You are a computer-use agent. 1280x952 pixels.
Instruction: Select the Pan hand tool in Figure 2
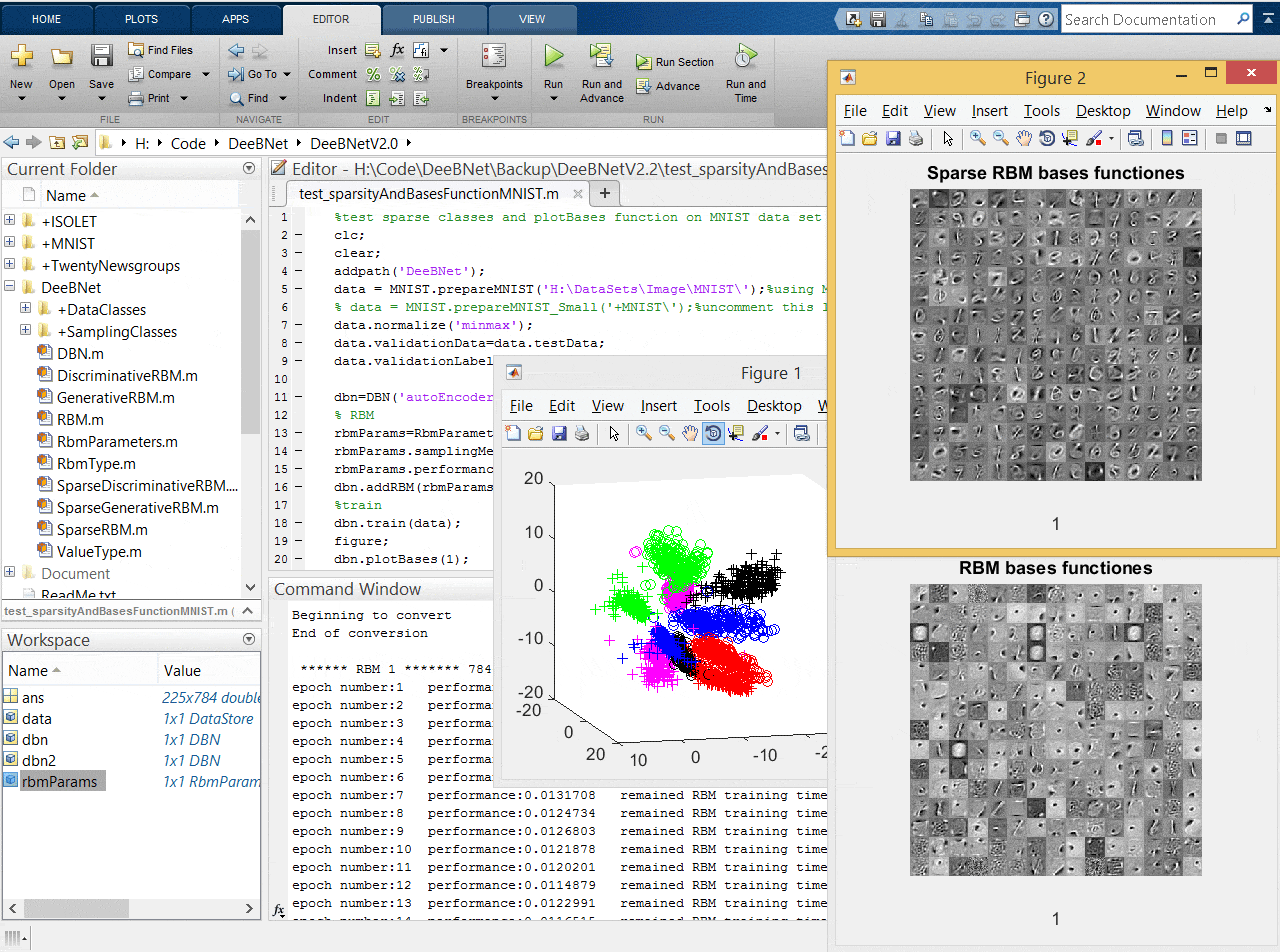point(1024,138)
